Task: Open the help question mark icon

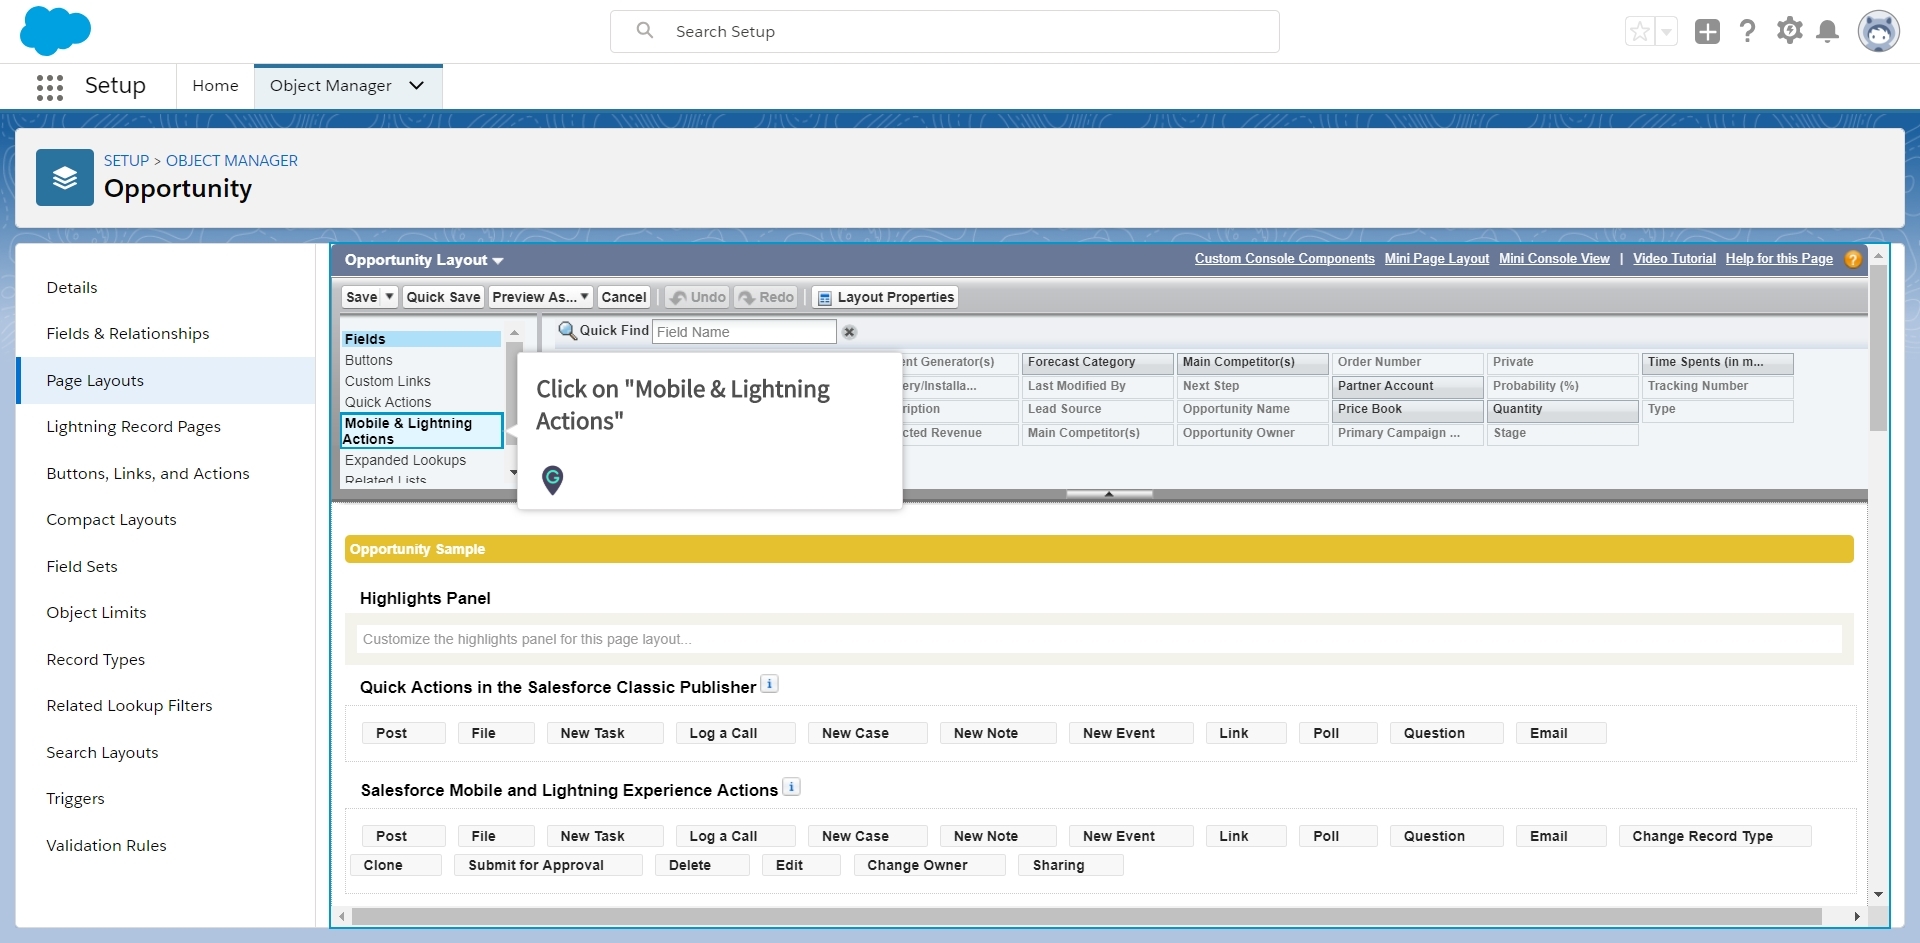Action: 1747,31
